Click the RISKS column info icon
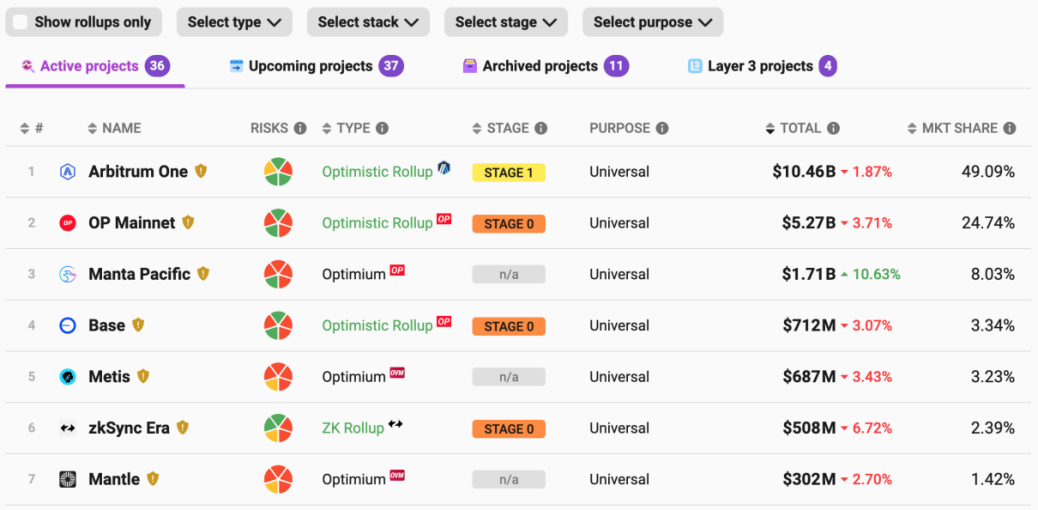Screen dimensions: 1038x510 [300, 128]
